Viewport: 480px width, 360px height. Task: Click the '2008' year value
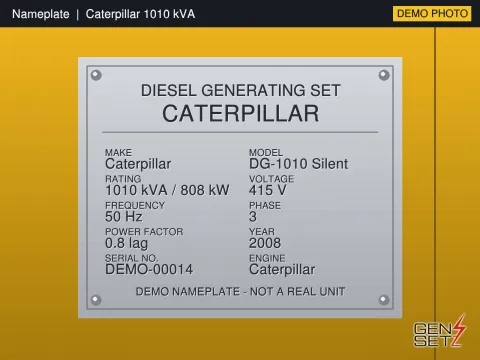pos(265,243)
